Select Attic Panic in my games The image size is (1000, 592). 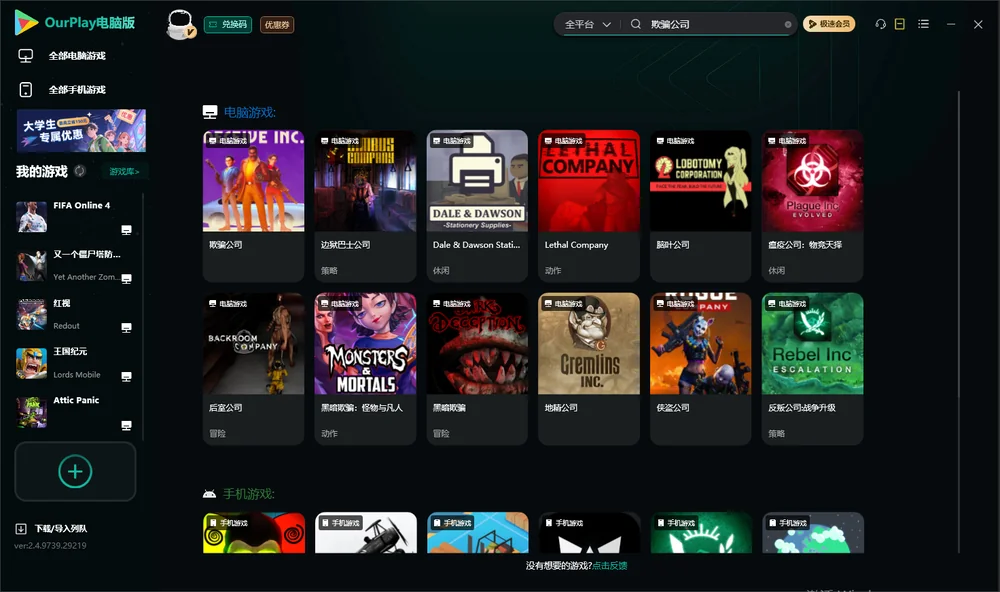tap(75, 412)
